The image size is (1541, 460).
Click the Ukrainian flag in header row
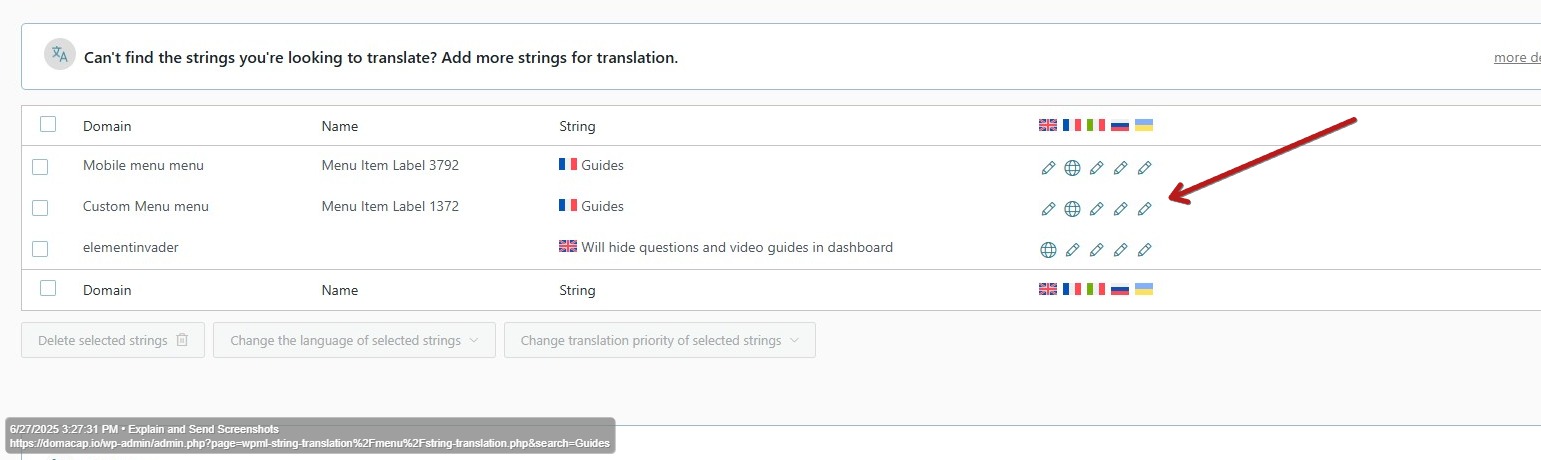(x=1144, y=125)
